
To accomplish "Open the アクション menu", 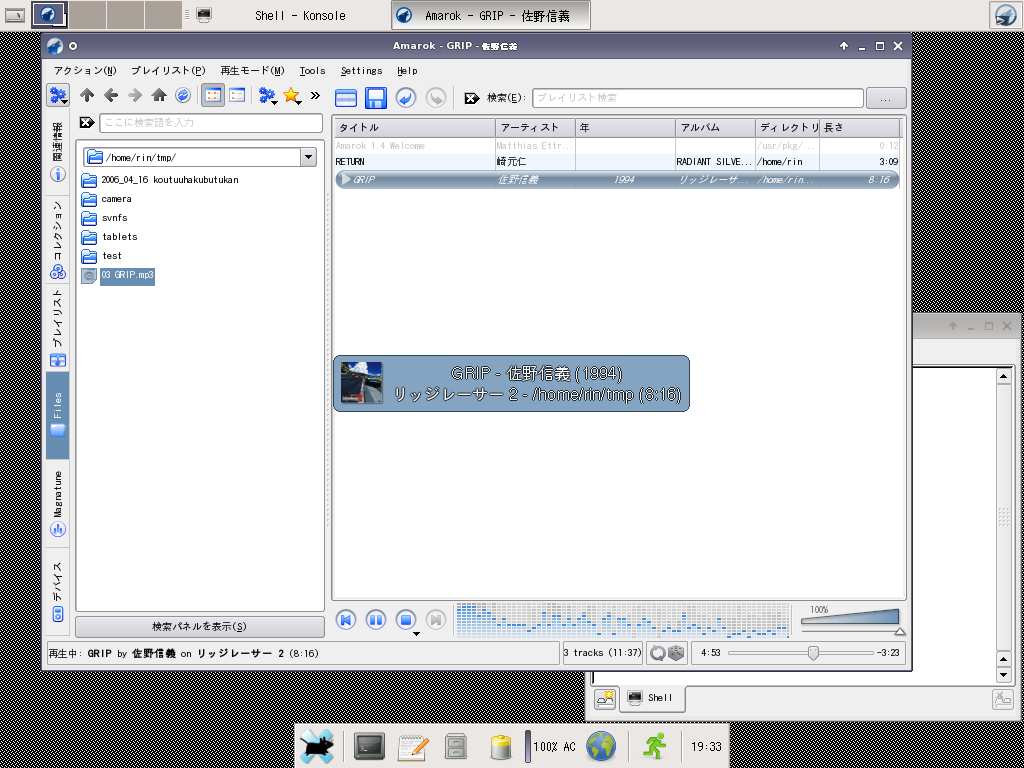I will point(85,71).
